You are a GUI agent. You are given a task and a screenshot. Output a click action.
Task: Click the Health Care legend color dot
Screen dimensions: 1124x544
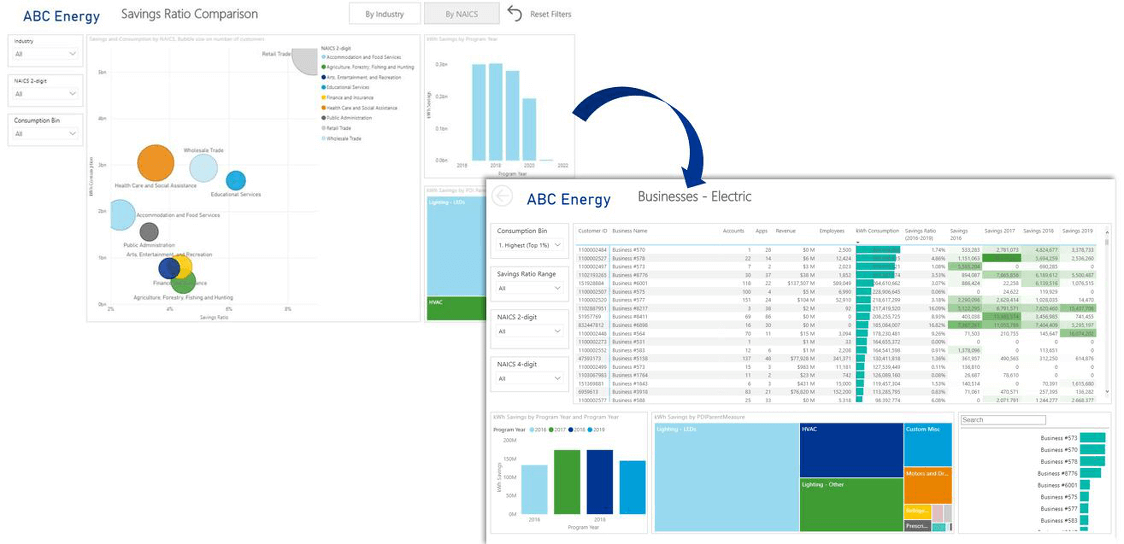coord(324,108)
